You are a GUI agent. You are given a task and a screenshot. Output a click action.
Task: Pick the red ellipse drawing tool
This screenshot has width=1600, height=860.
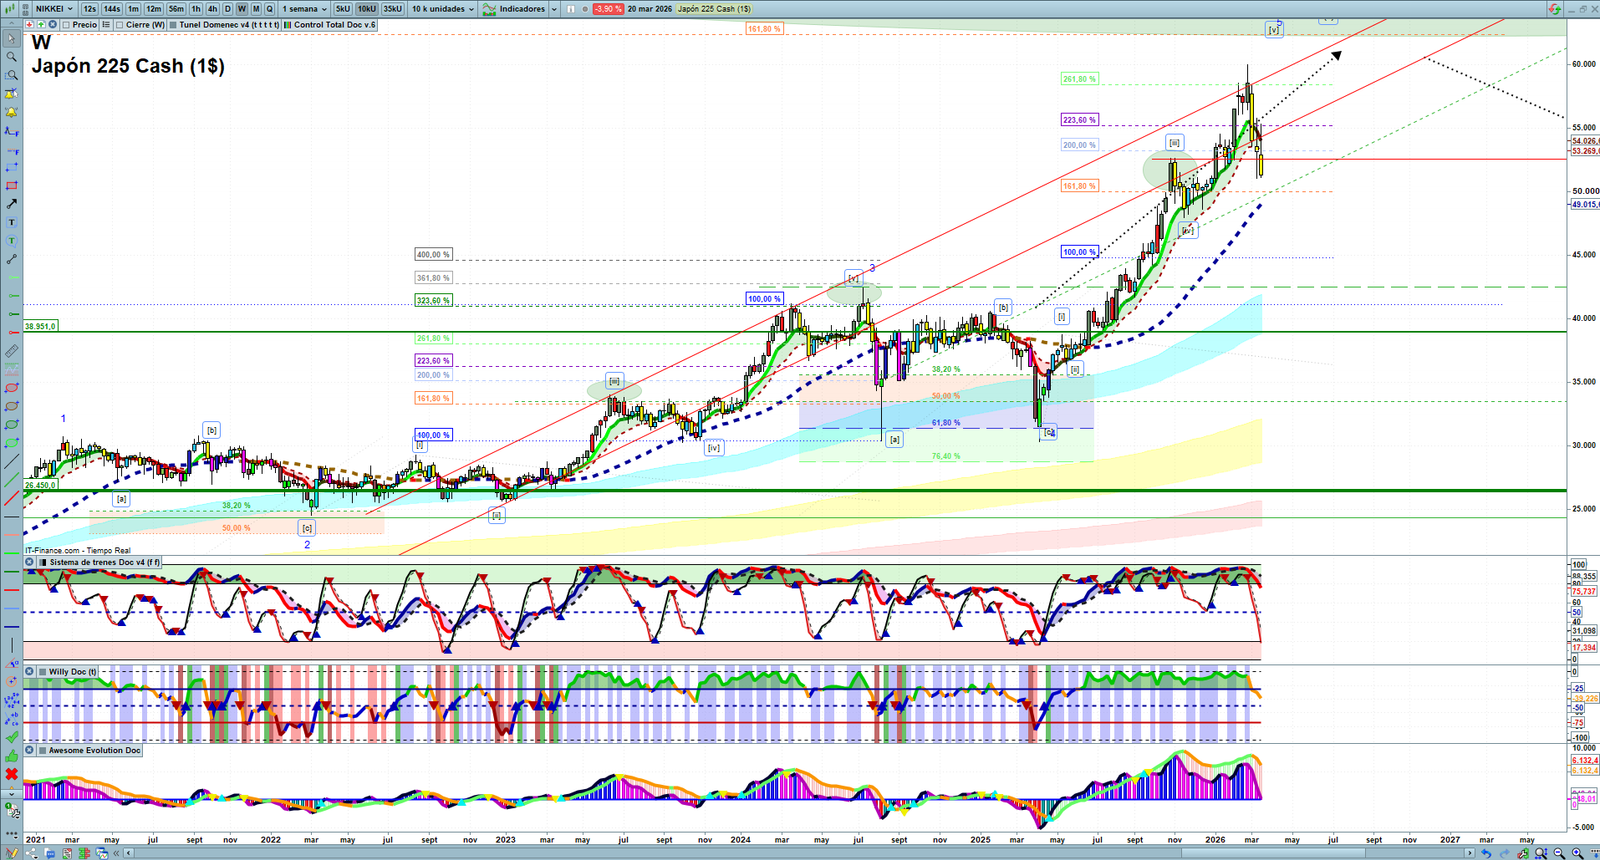(x=11, y=388)
